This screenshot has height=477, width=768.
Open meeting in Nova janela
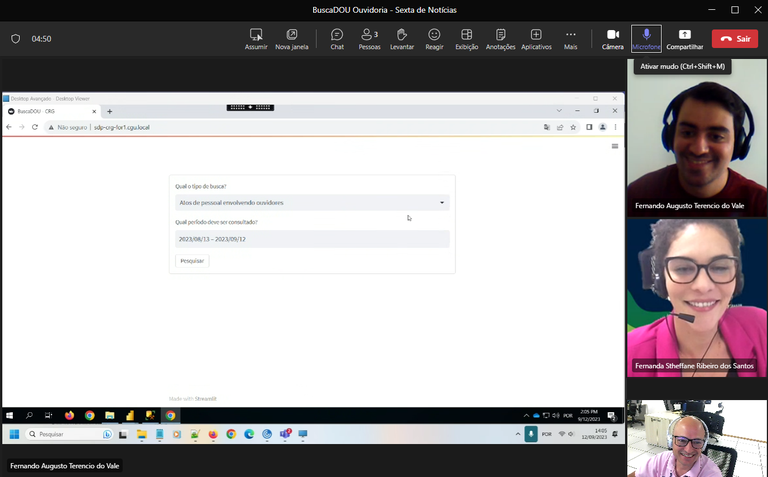(x=291, y=38)
